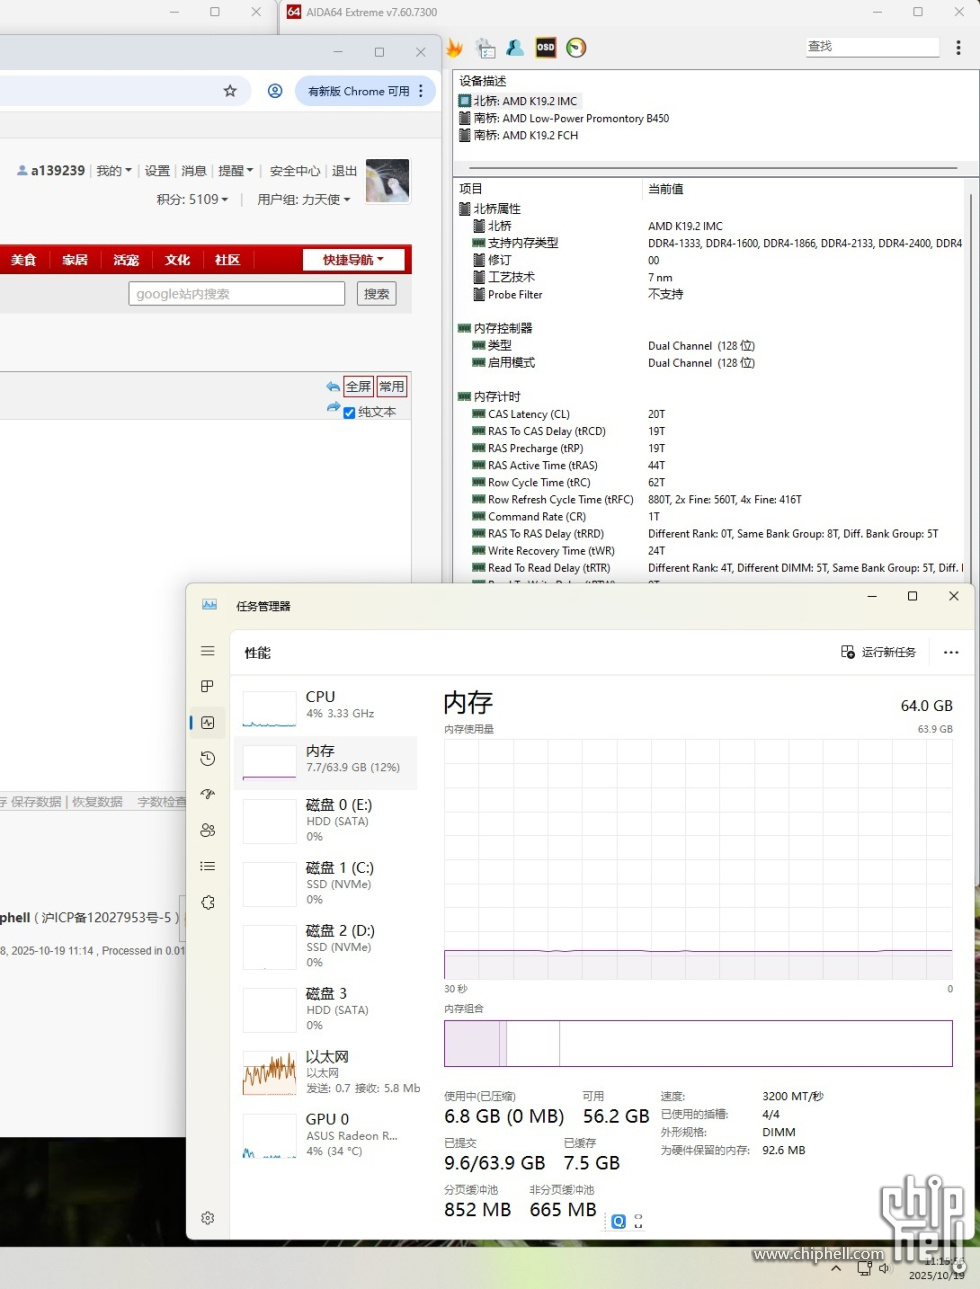Viewport: 980px width, 1289px height.
Task: Click the AIDA64 report icon
Action: 486,47
